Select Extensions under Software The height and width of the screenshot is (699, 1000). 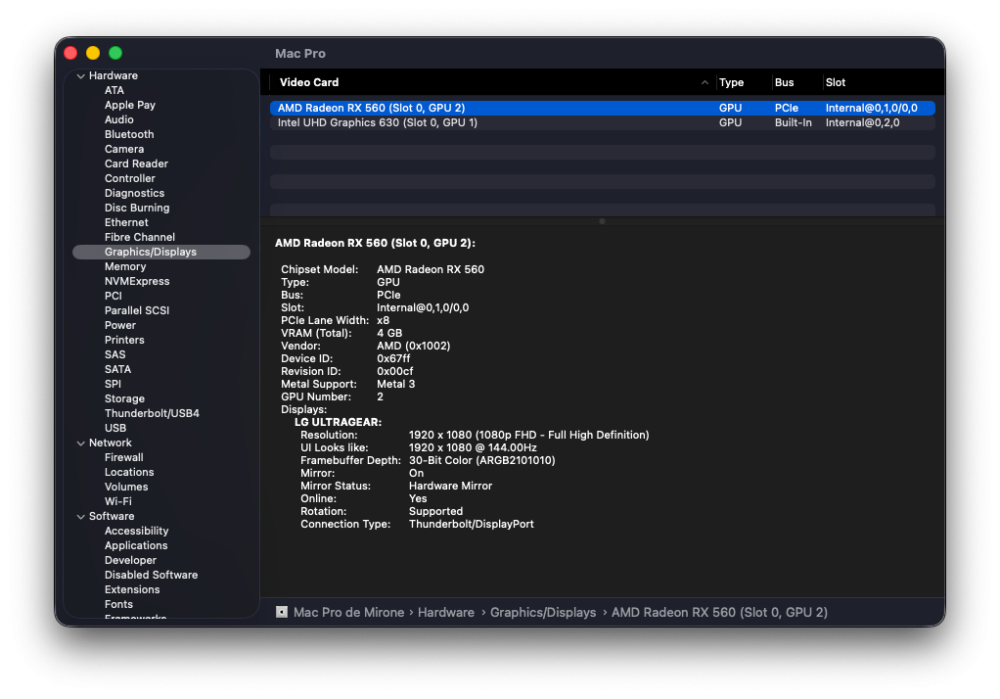[132, 590]
